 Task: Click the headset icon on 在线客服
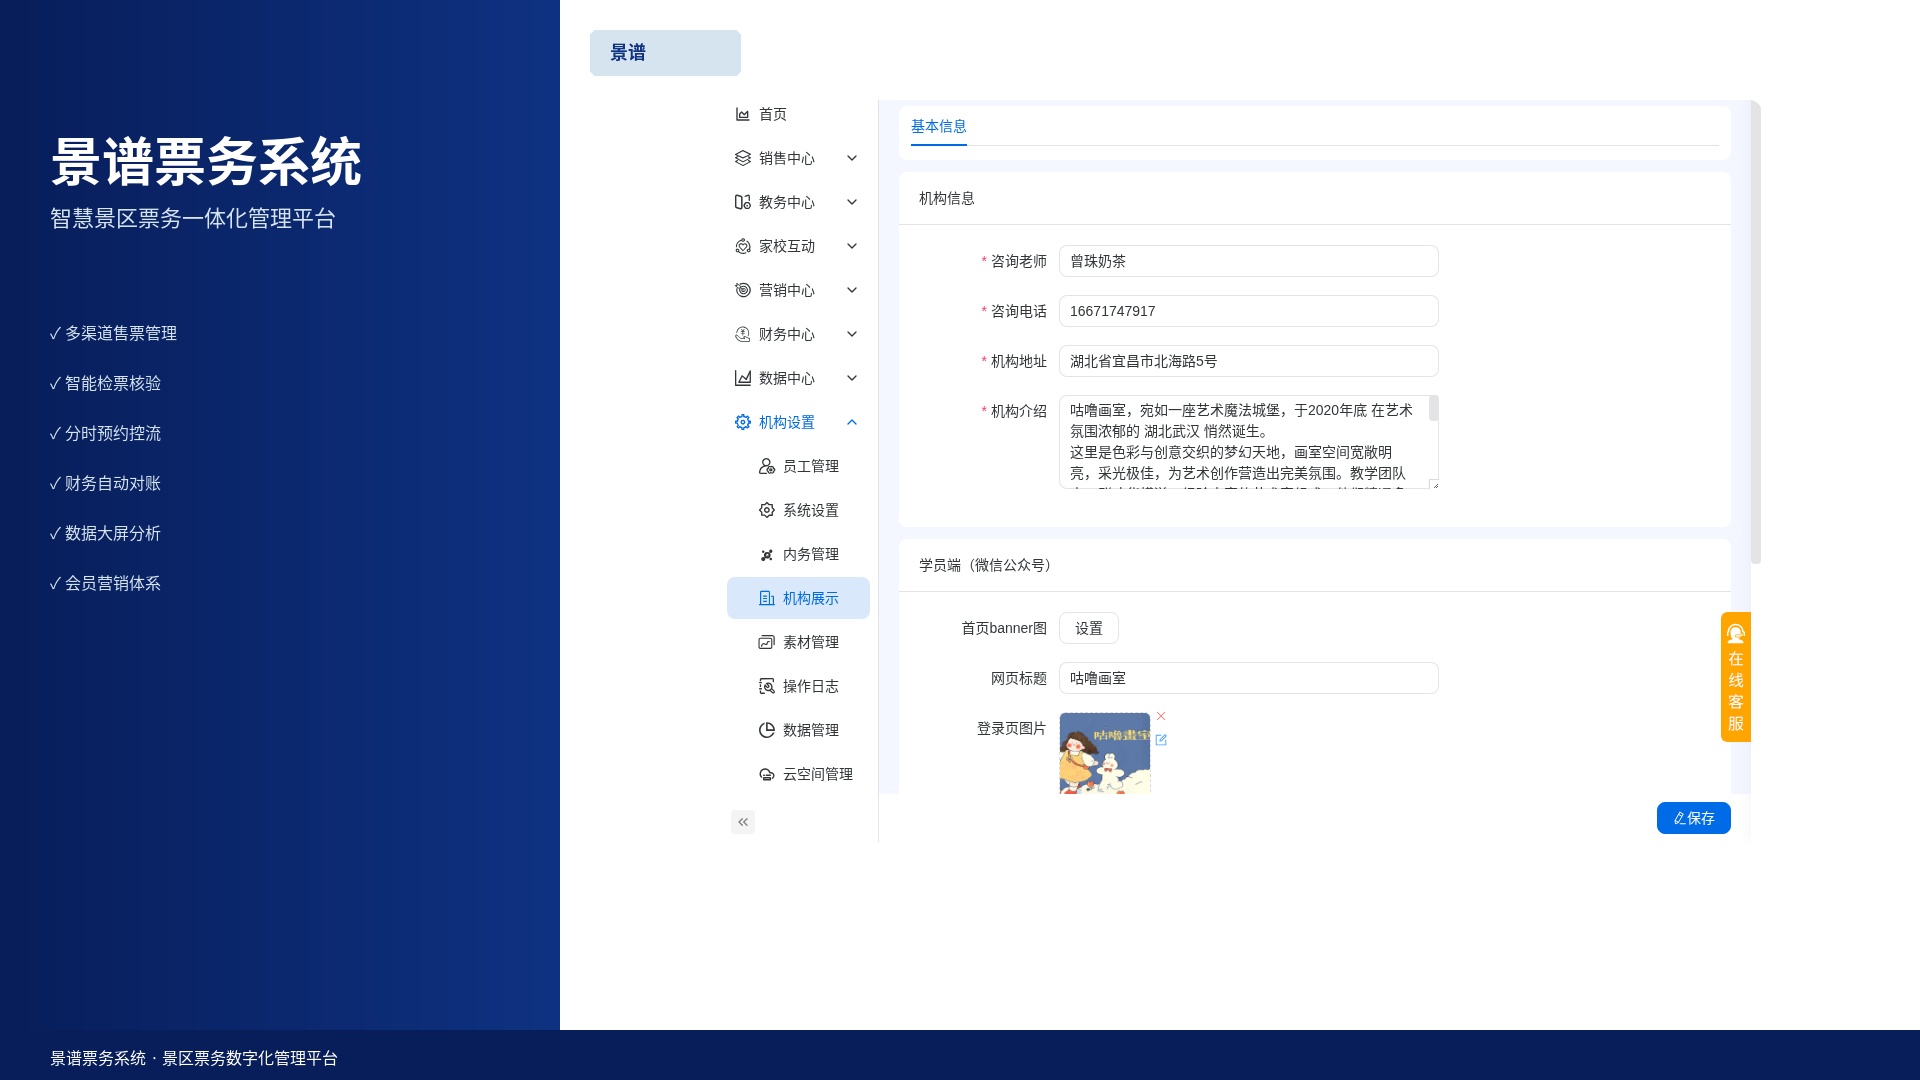click(1736, 633)
